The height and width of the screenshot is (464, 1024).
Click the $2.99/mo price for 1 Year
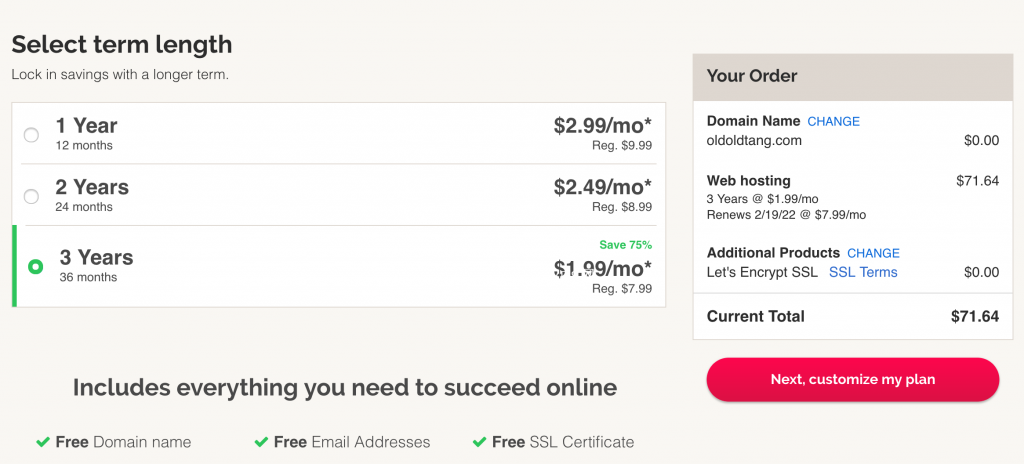pyautogui.click(x=602, y=125)
